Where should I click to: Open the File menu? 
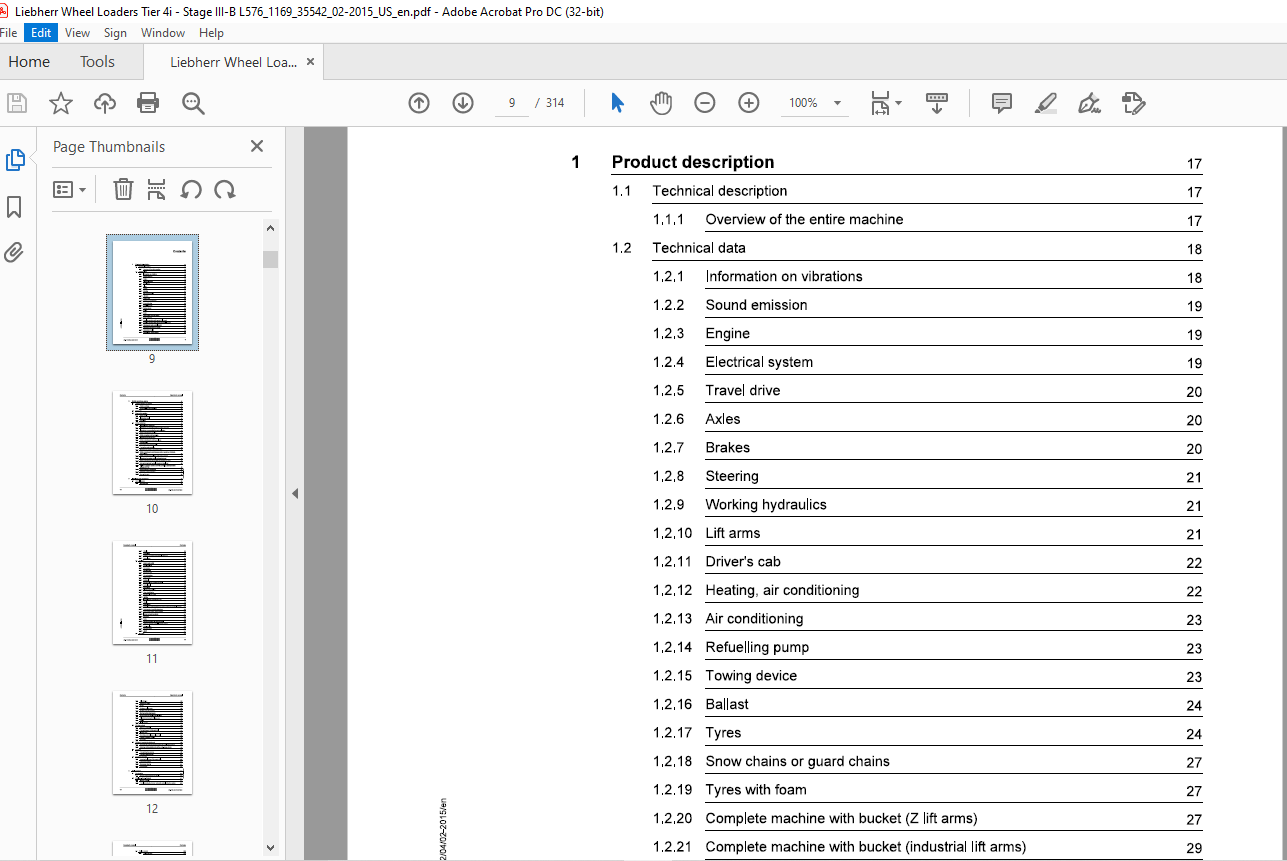pos(9,33)
